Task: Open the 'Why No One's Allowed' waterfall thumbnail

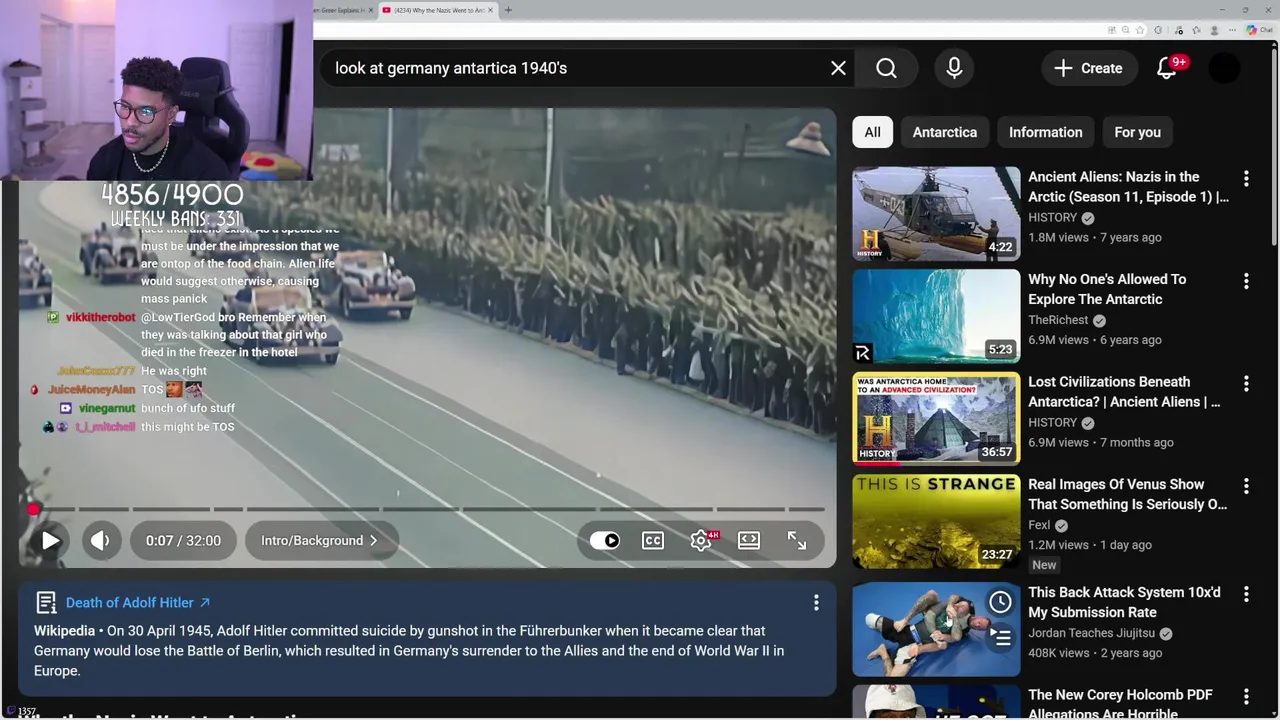Action: click(936, 316)
